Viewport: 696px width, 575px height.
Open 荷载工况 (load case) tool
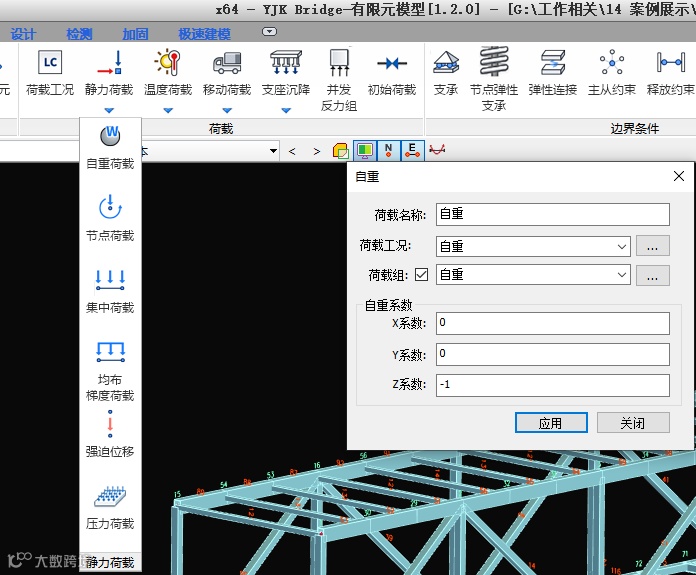click(50, 73)
